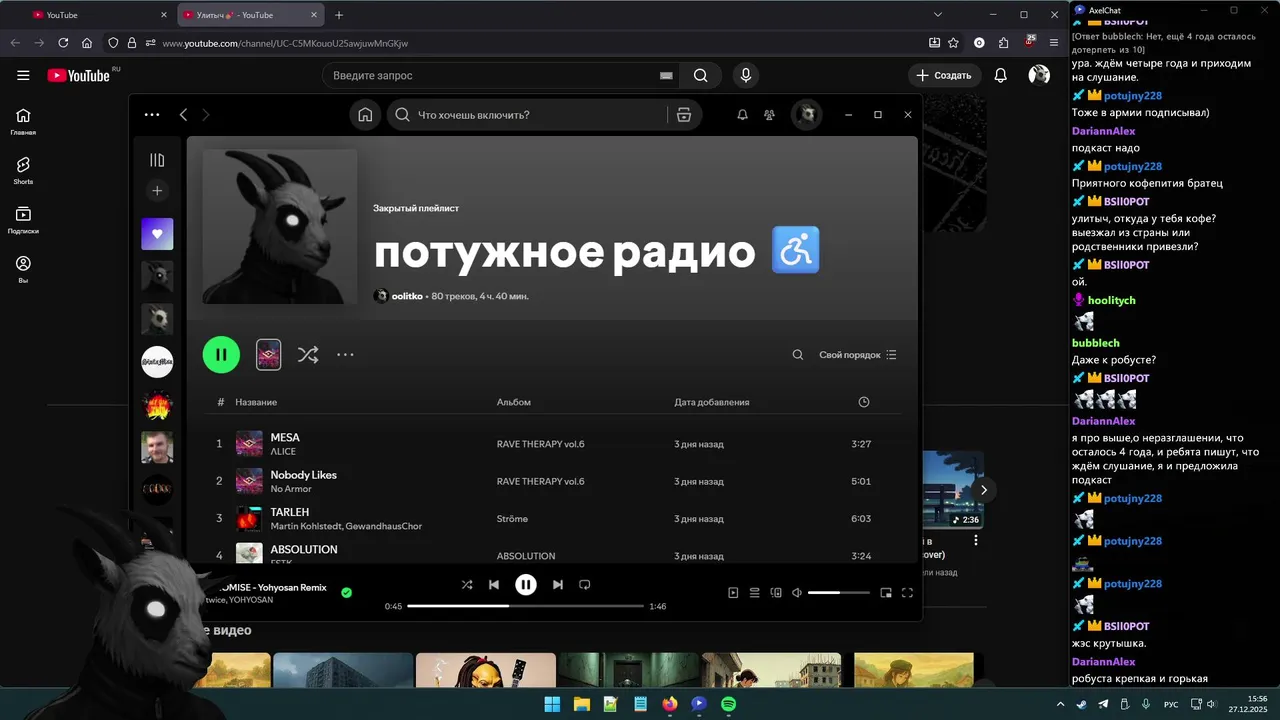
Task: Open YouTube hamburger guide menu
Action: [x=23, y=75]
